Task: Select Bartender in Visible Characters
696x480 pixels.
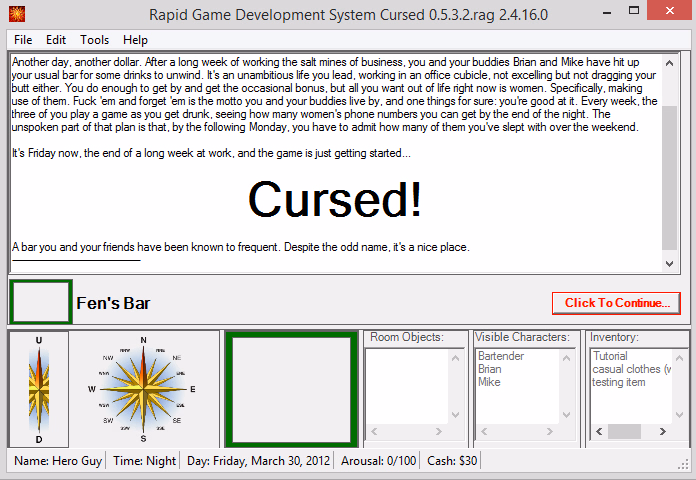Action: 501,356
